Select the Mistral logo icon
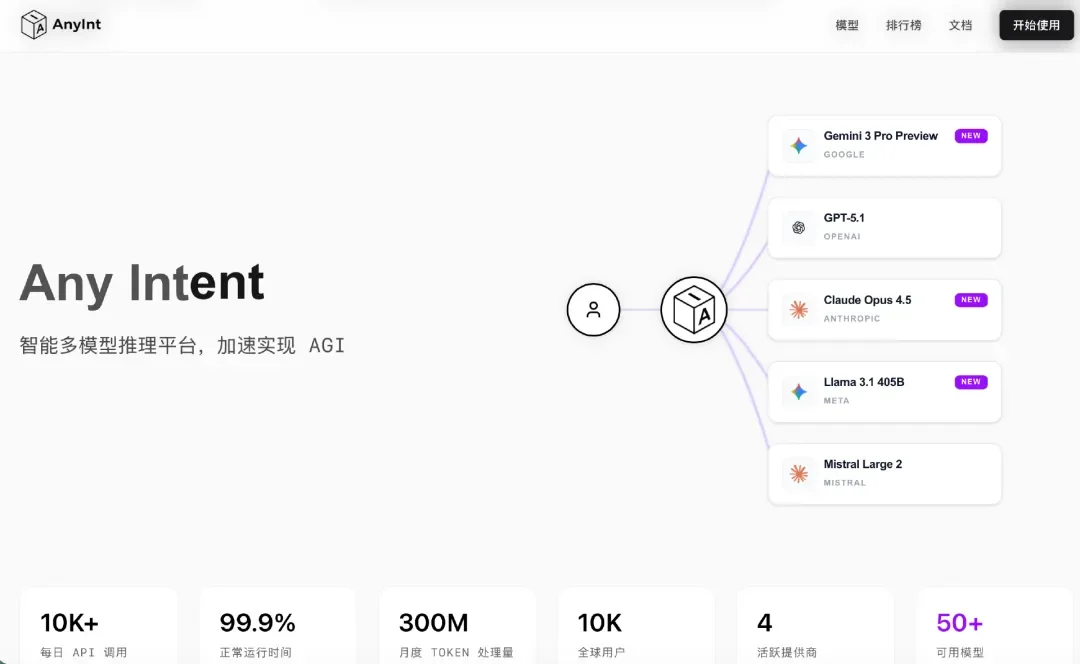1080x664 pixels. [798, 474]
